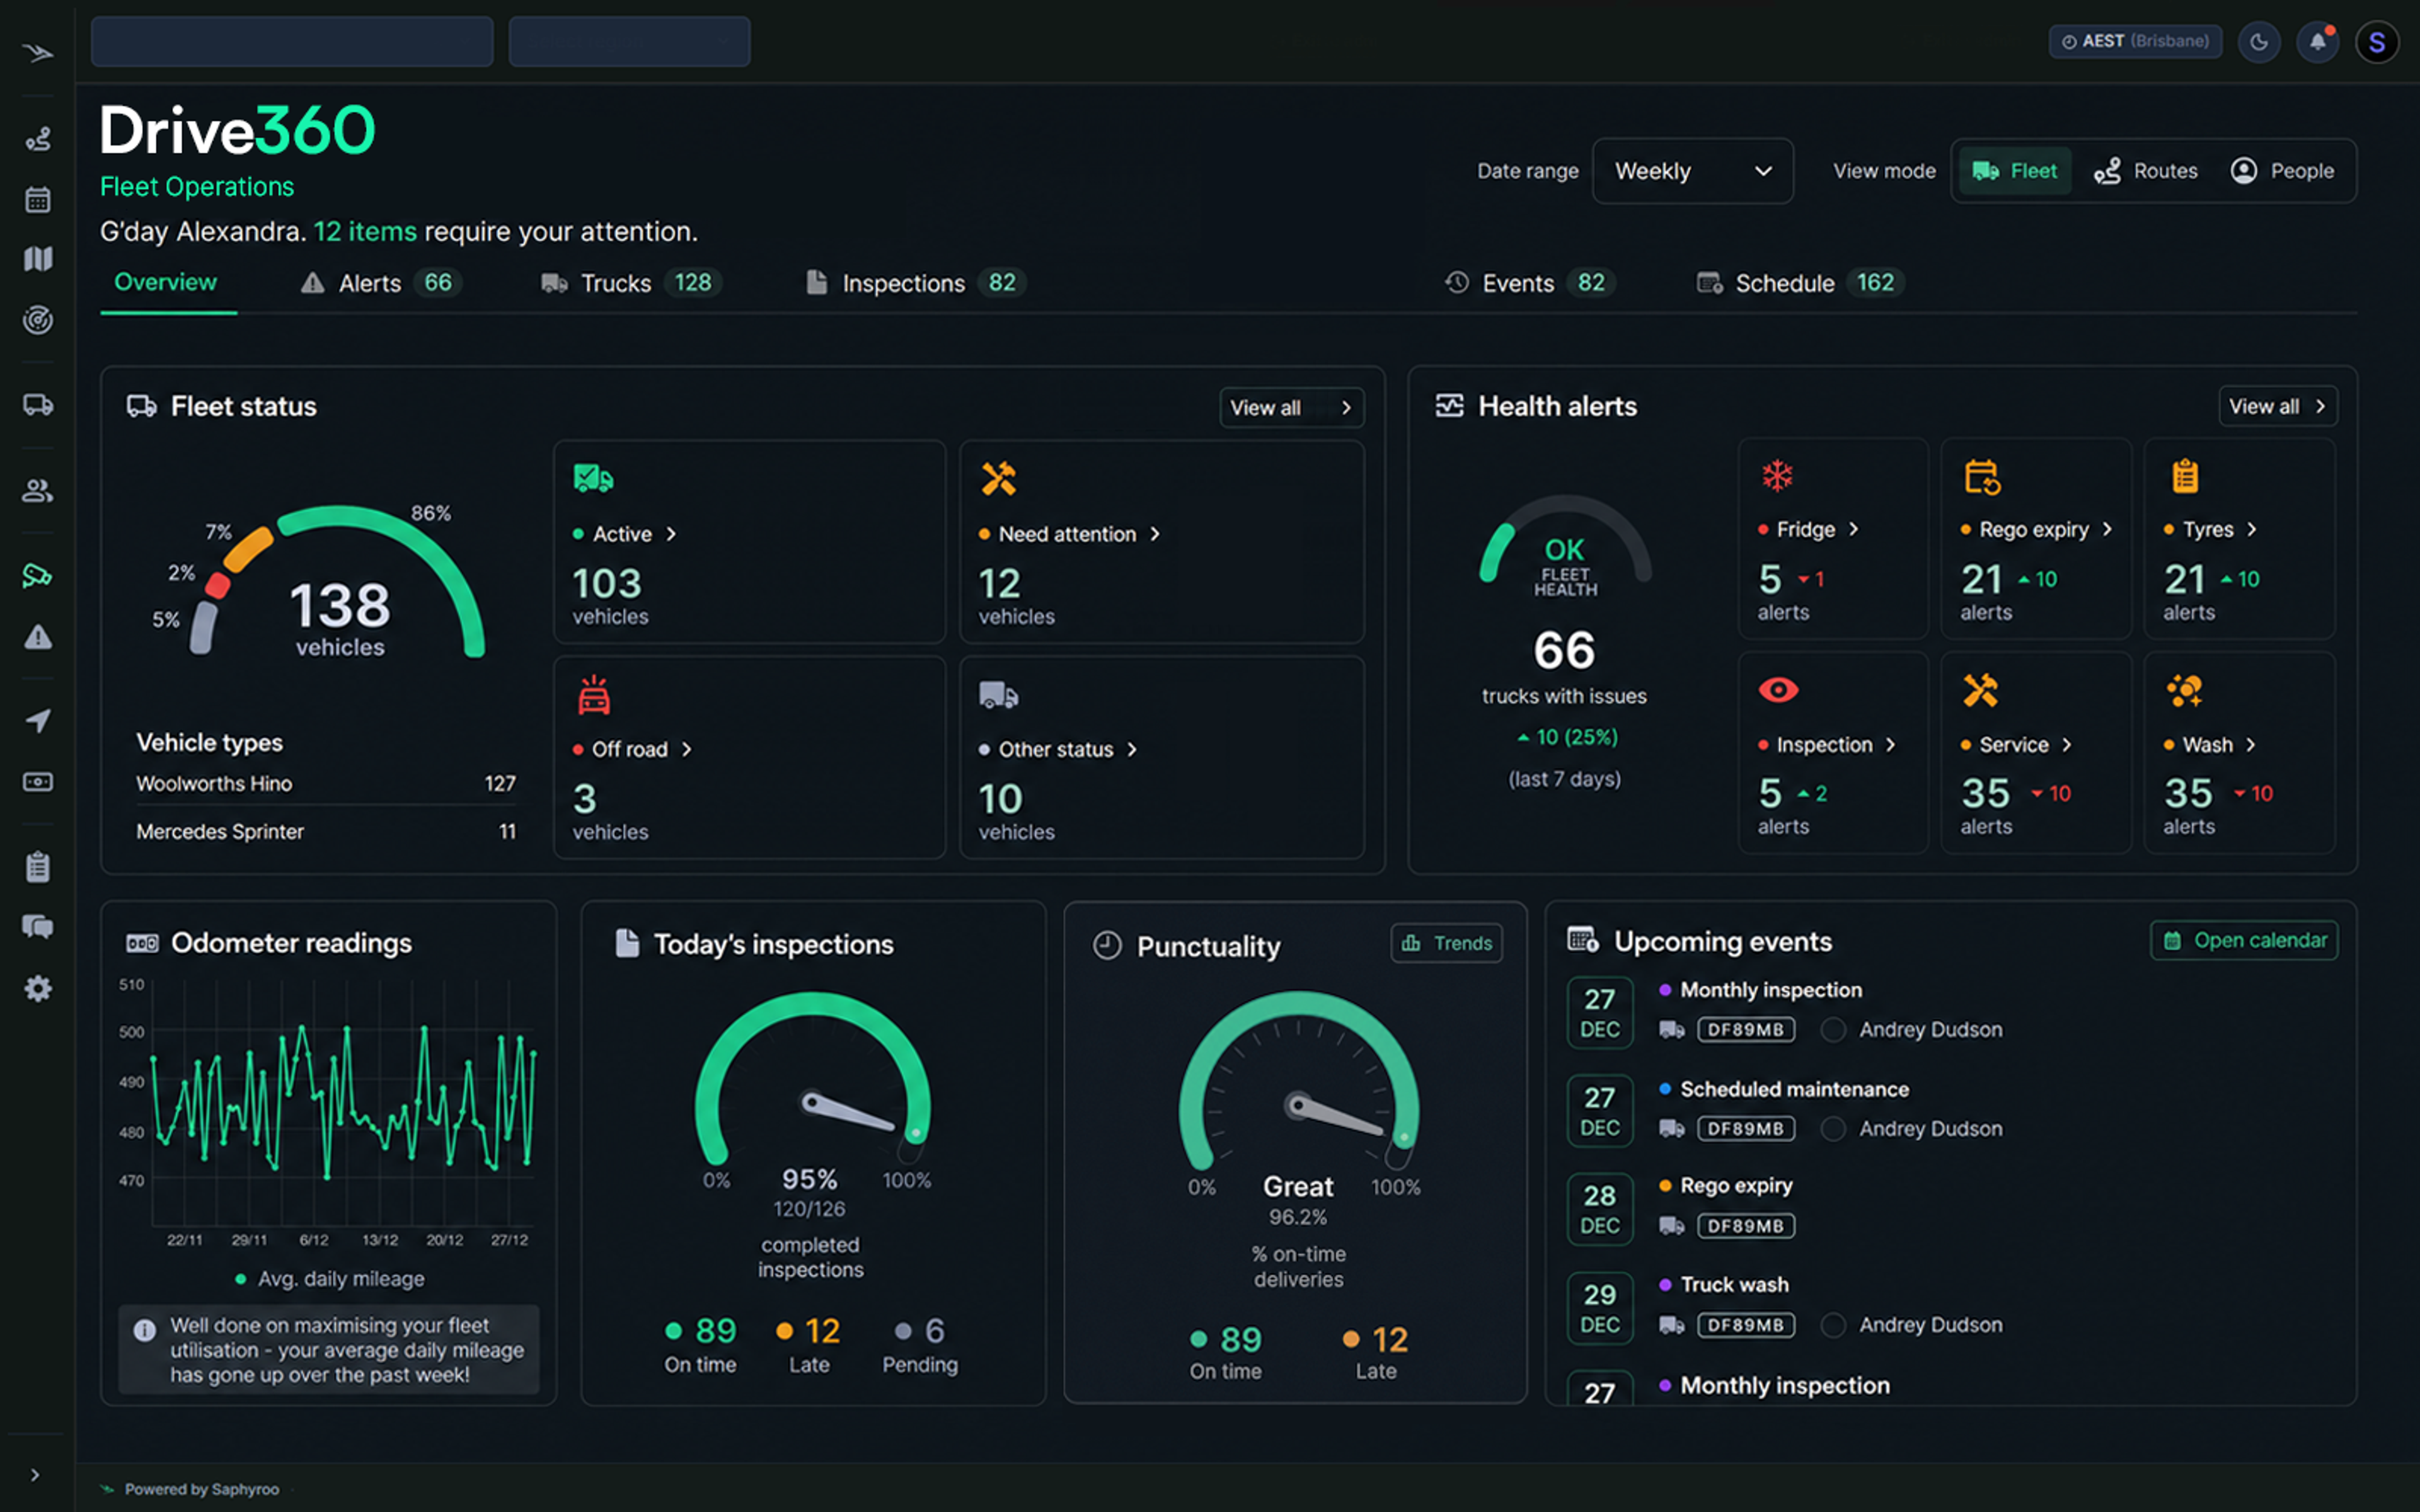Open the truck icon in the left sidebar
Viewport: 2420px width, 1512px height.
[38, 405]
